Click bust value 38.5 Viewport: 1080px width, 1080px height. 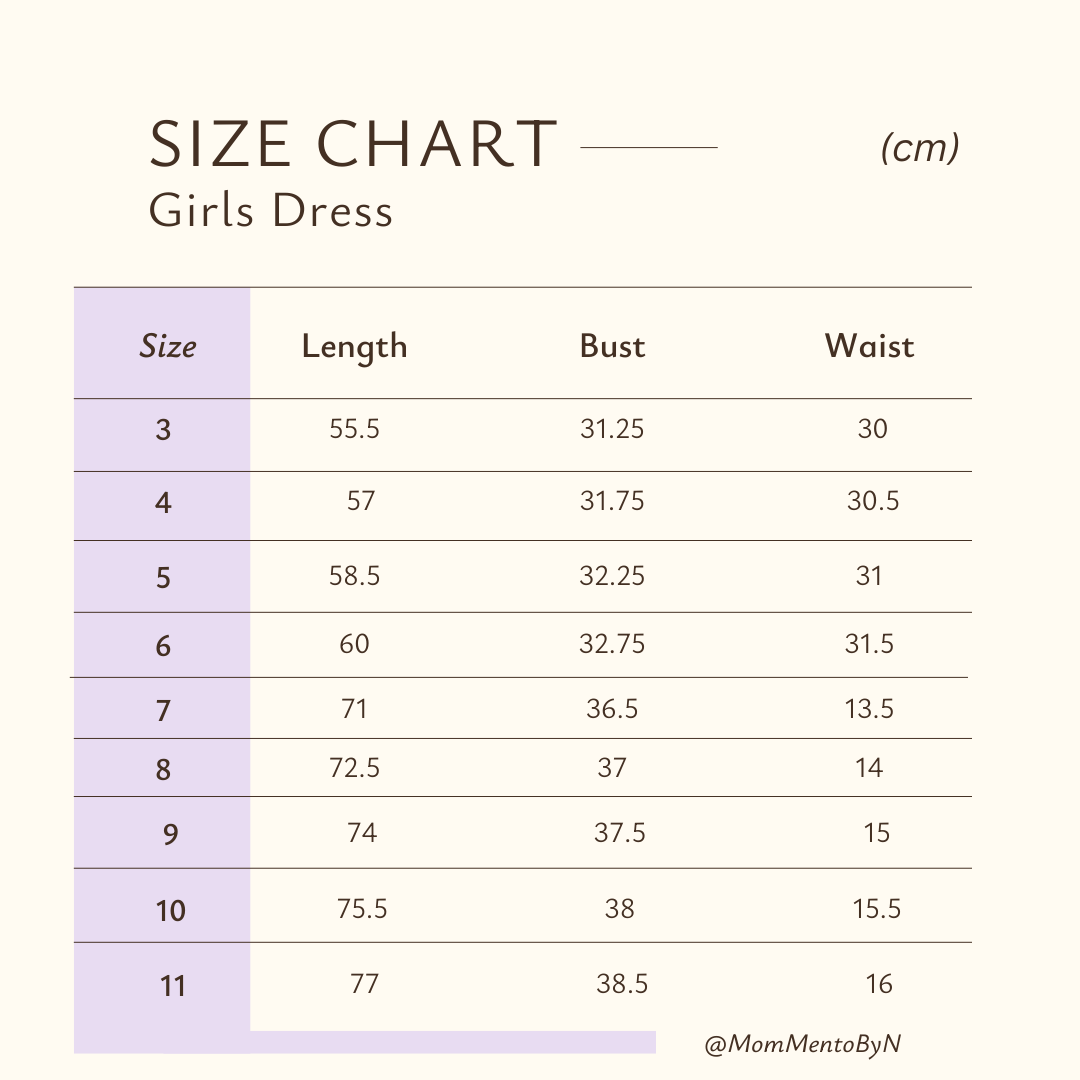click(x=622, y=984)
